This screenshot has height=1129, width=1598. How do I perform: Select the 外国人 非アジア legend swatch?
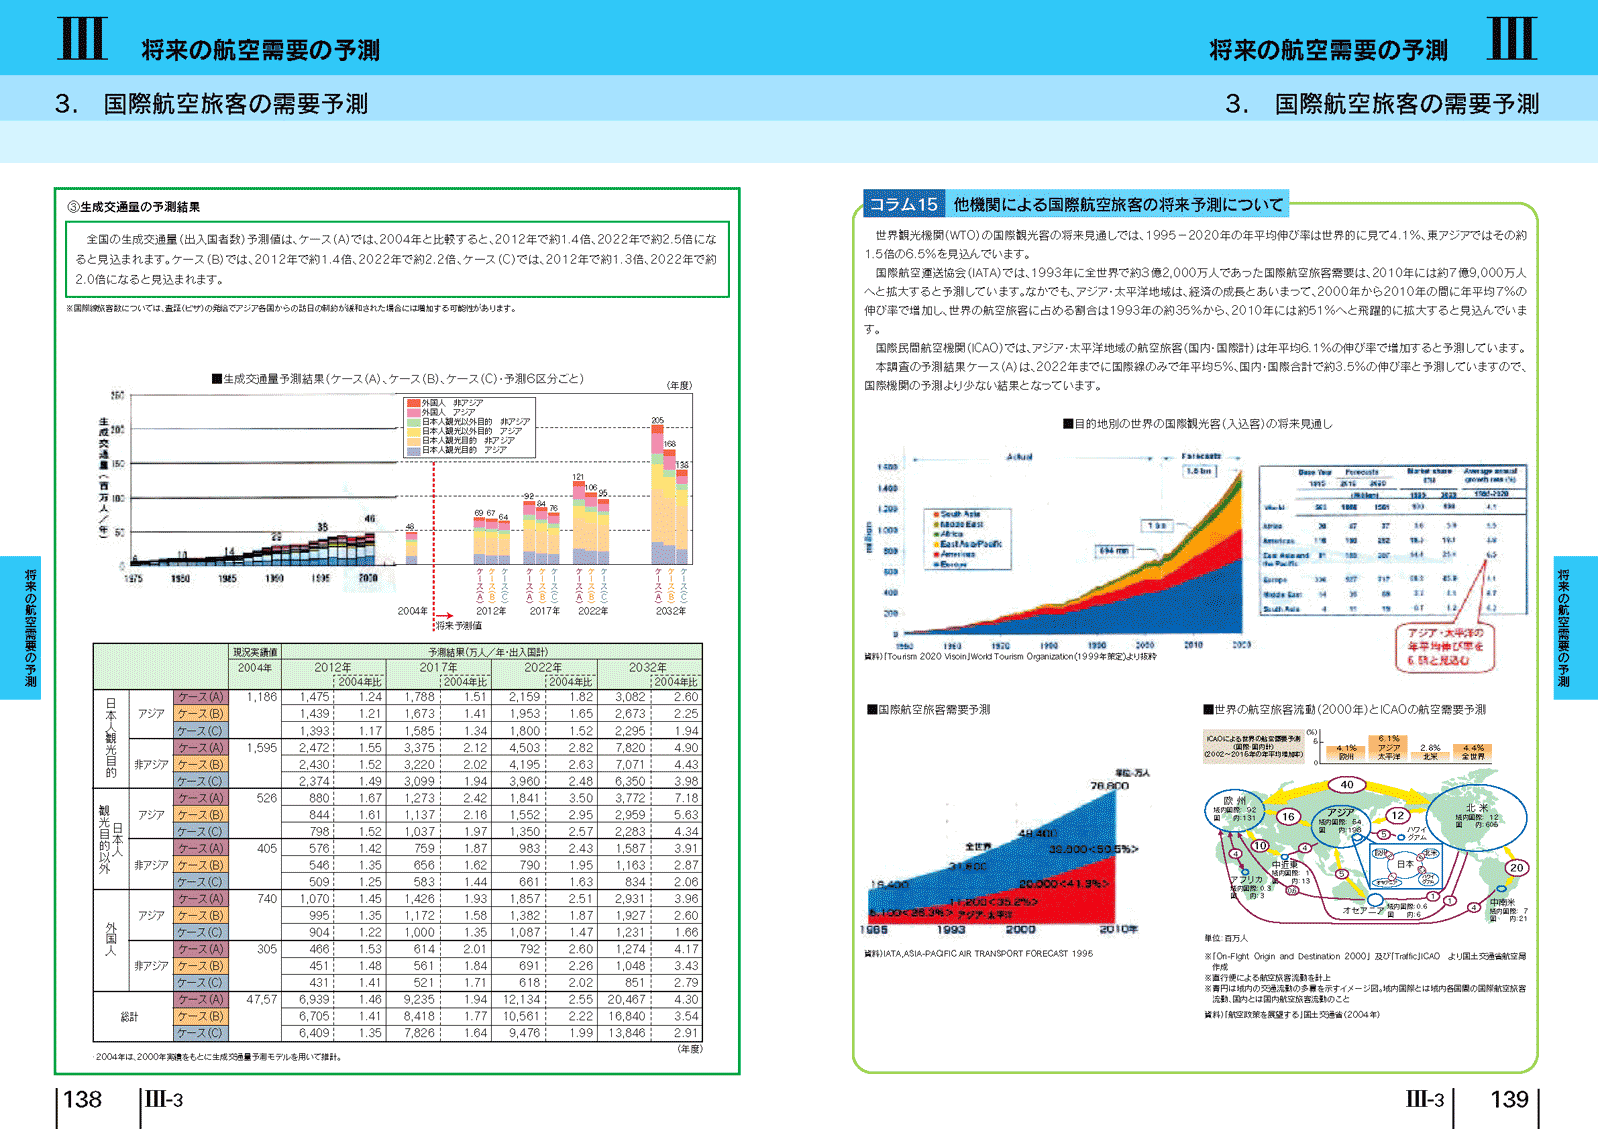pos(413,403)
